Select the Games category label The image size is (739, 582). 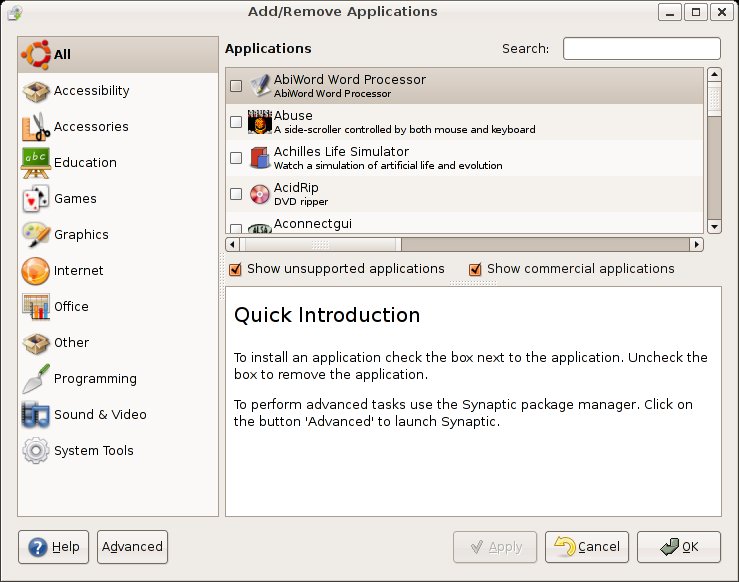(75, 199)
